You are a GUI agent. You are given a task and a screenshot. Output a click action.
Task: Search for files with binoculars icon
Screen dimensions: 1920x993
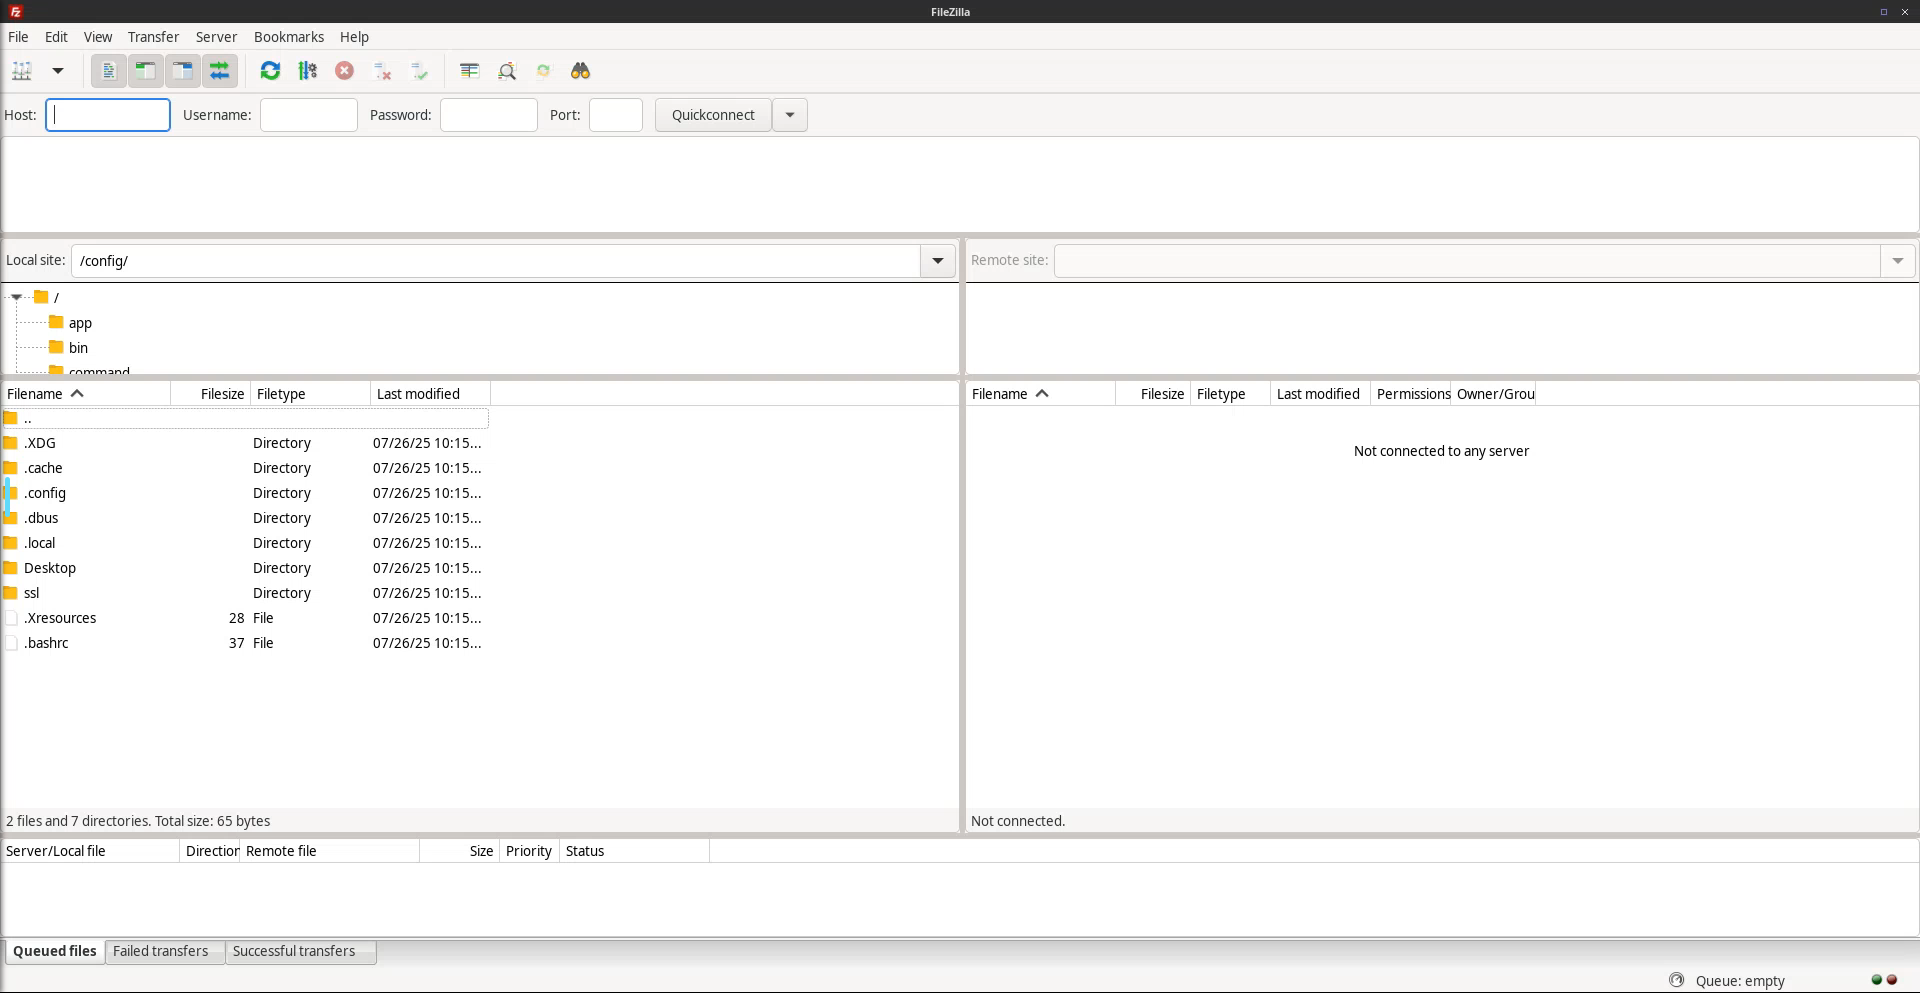[x=581, y=71]
